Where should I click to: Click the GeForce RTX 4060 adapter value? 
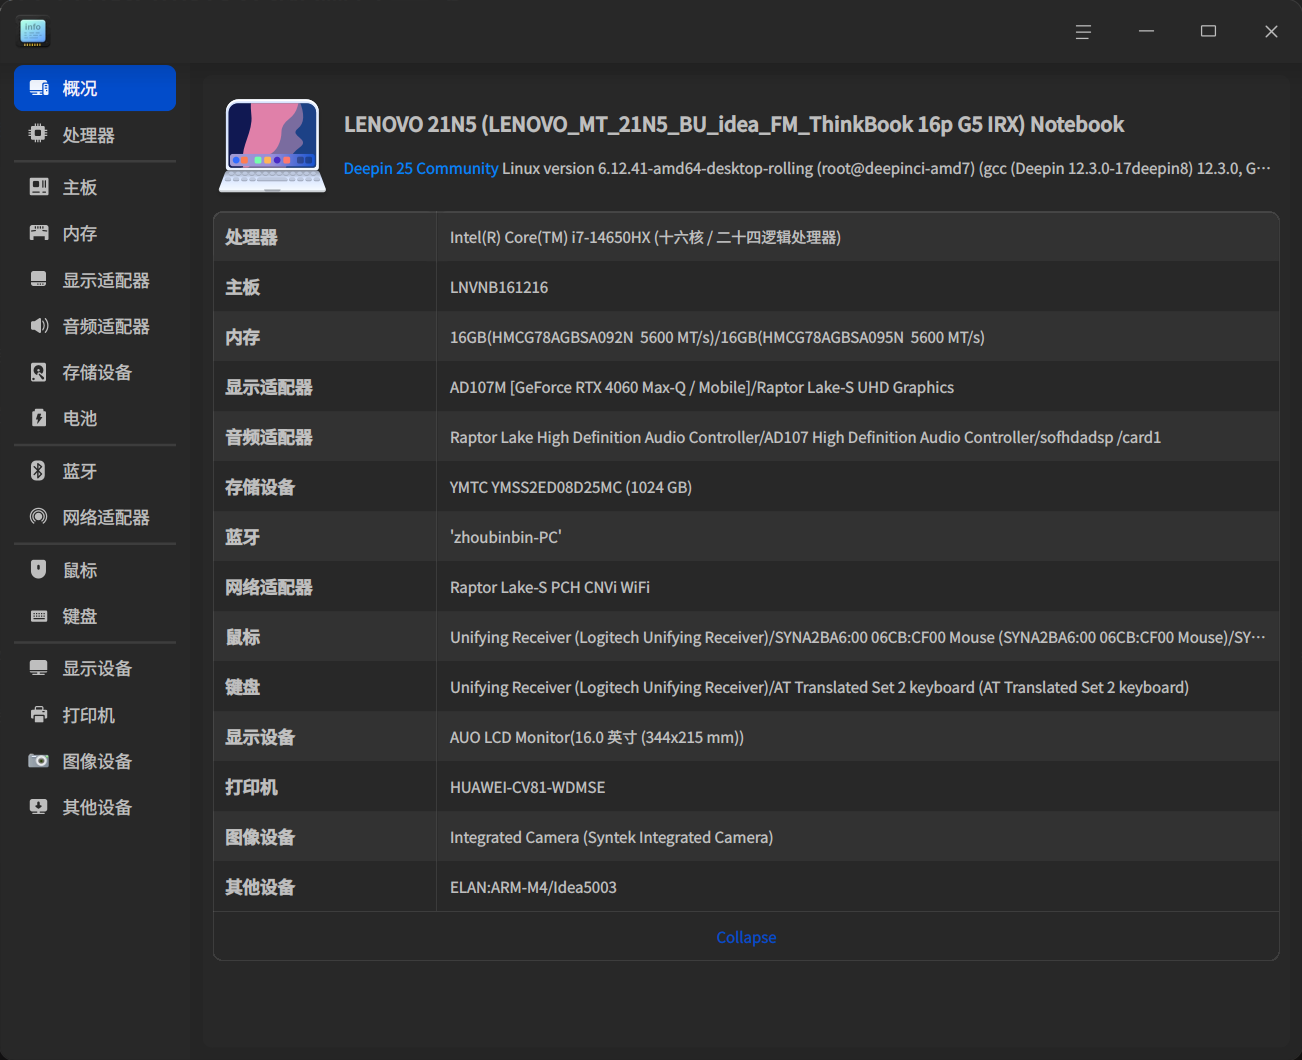click(702, 387)
